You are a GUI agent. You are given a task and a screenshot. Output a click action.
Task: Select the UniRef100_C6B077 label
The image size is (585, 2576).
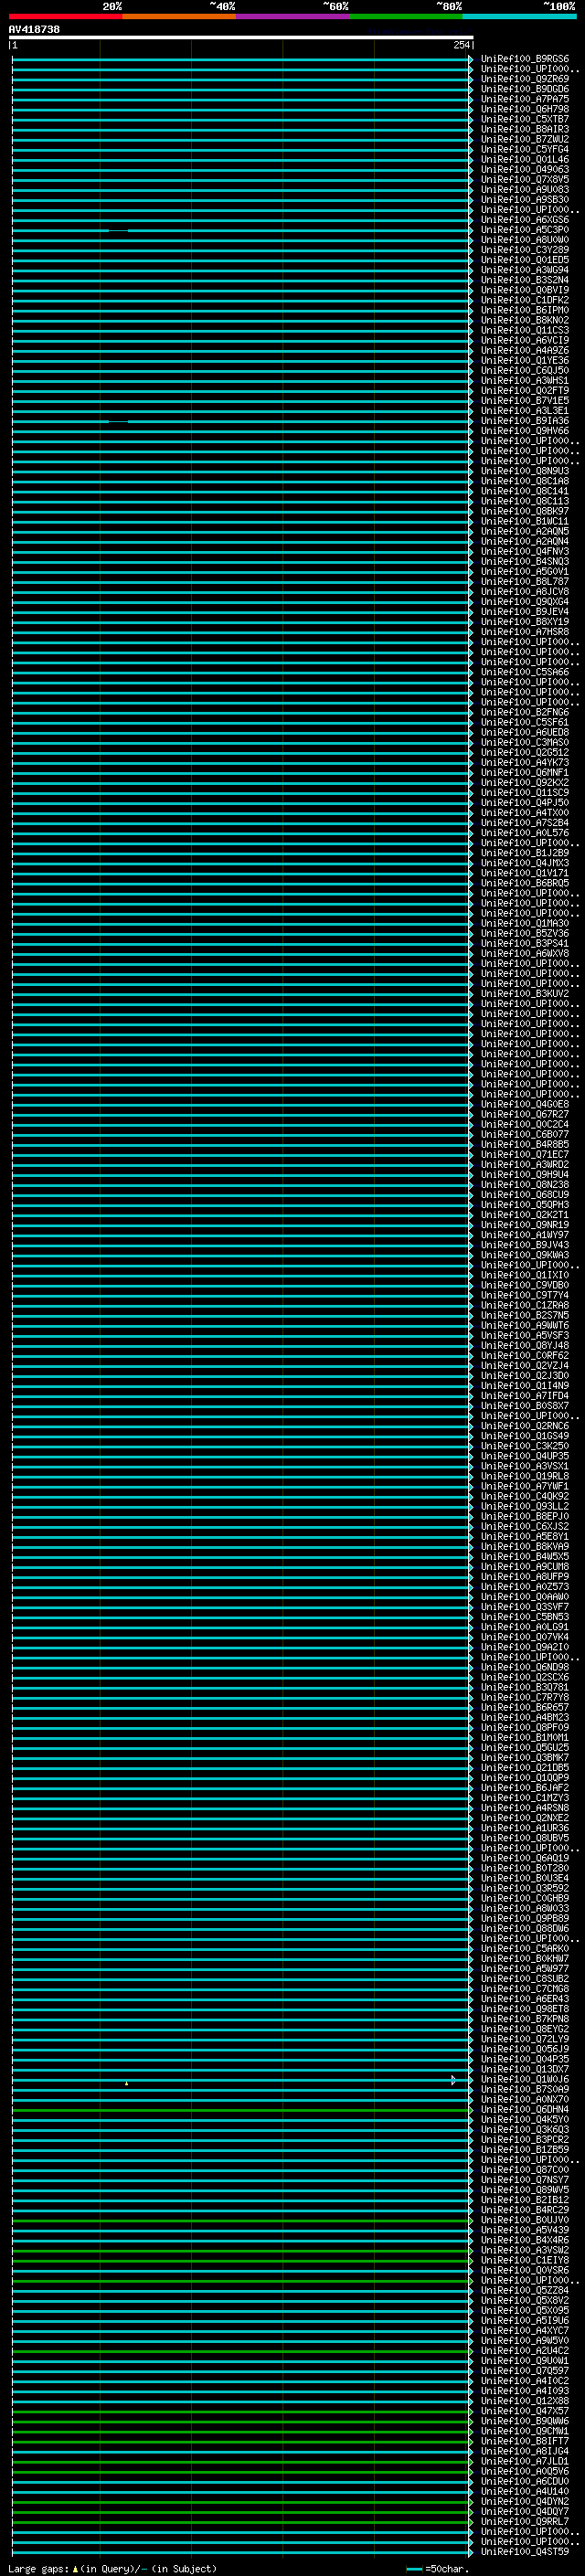(x=524, y=1134)
